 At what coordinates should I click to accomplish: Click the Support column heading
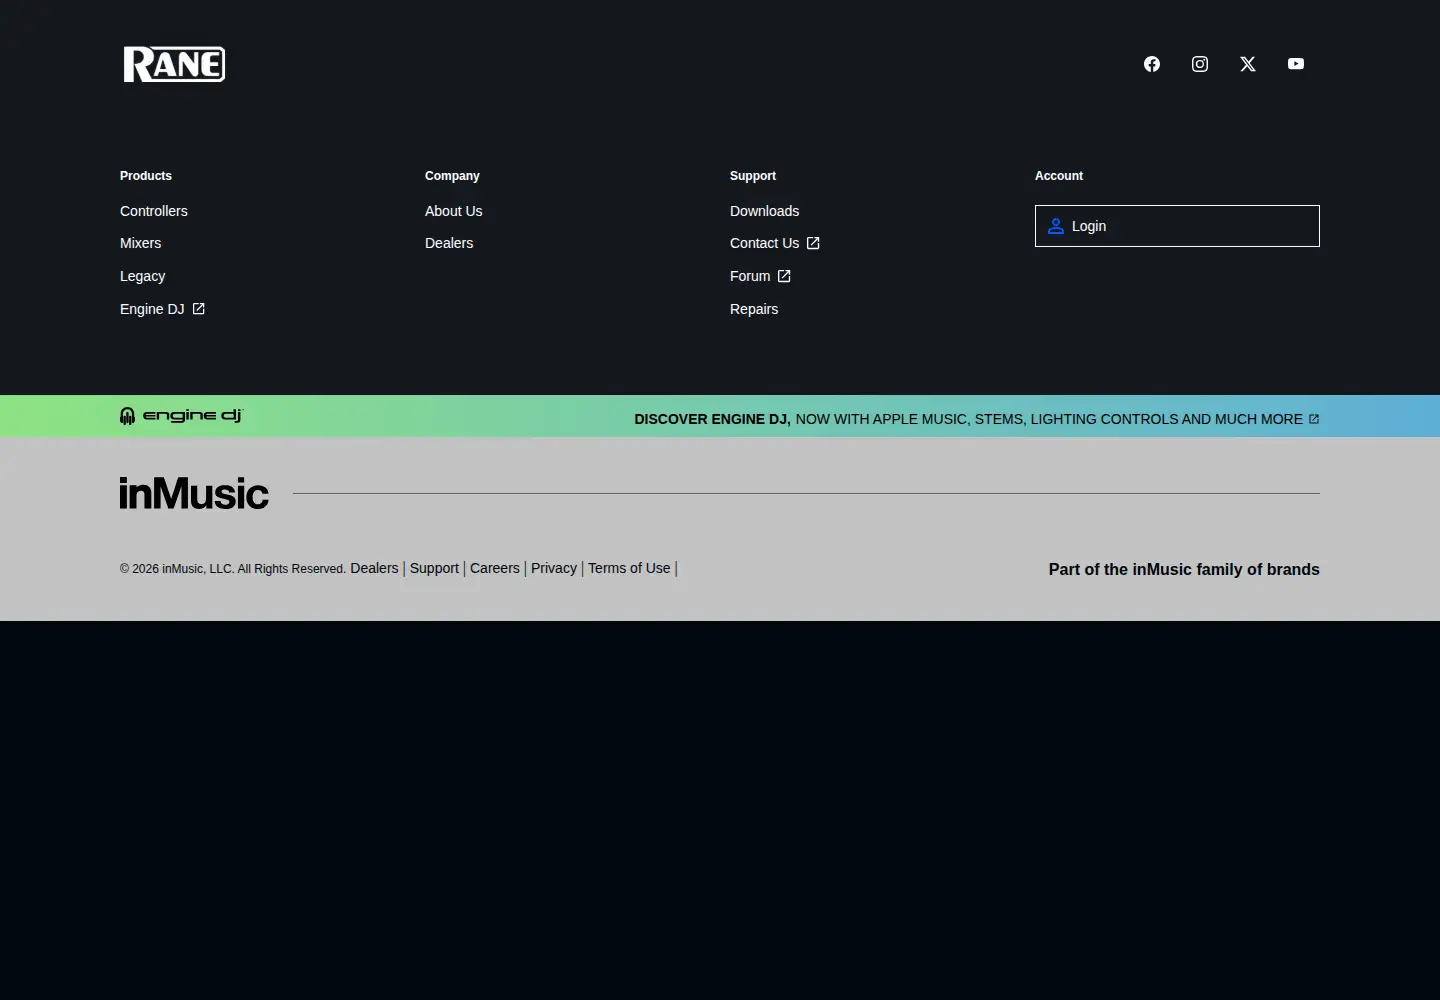[x=753, y=176]
